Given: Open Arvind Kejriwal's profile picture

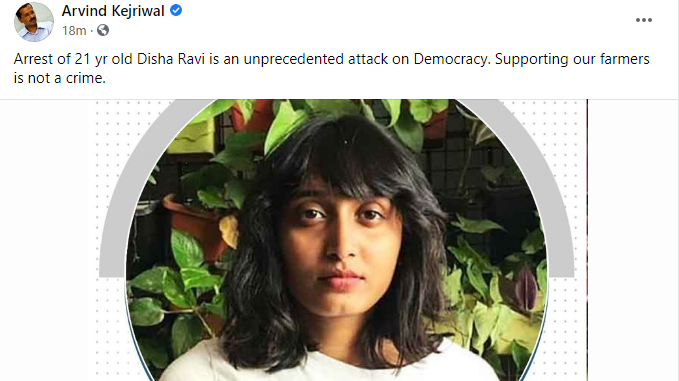Looking at the screenshot, I should pos(34,22).
